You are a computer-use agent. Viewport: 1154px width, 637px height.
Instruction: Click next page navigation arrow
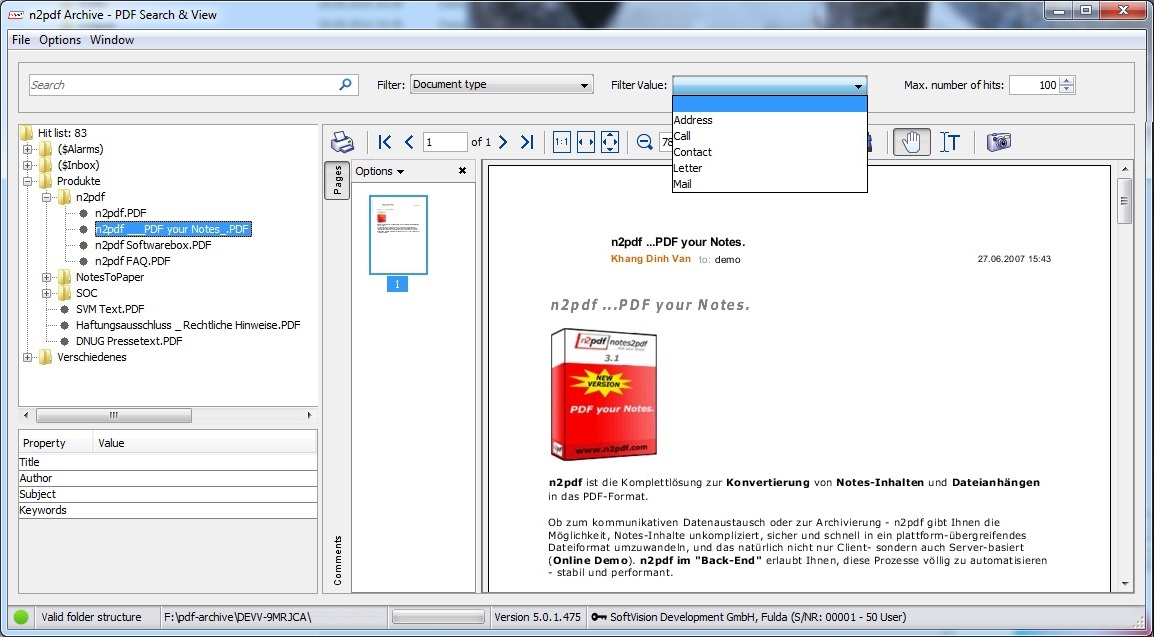(x=503, y=141)
